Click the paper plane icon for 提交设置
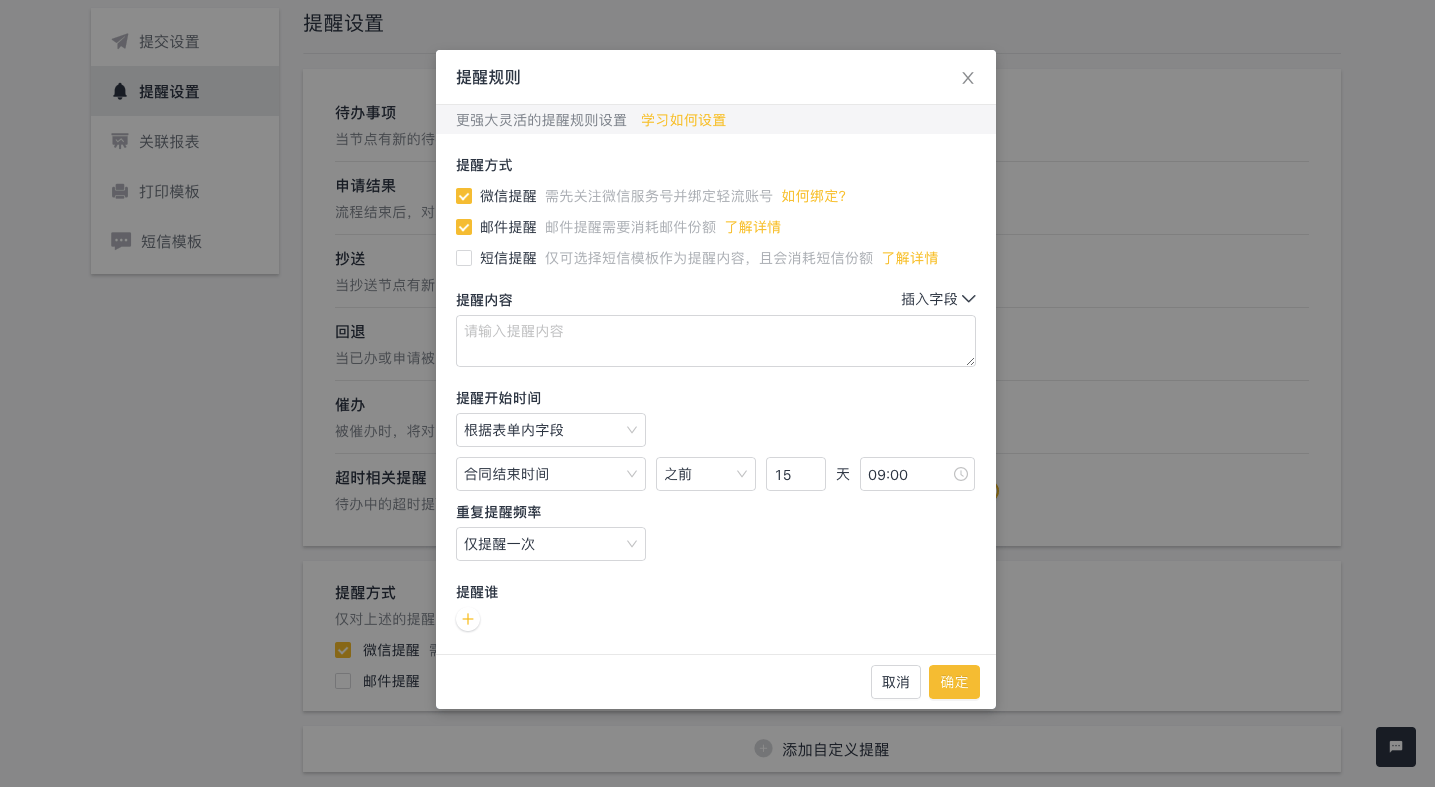This screenshot has height=787, width=1435. 120,41
